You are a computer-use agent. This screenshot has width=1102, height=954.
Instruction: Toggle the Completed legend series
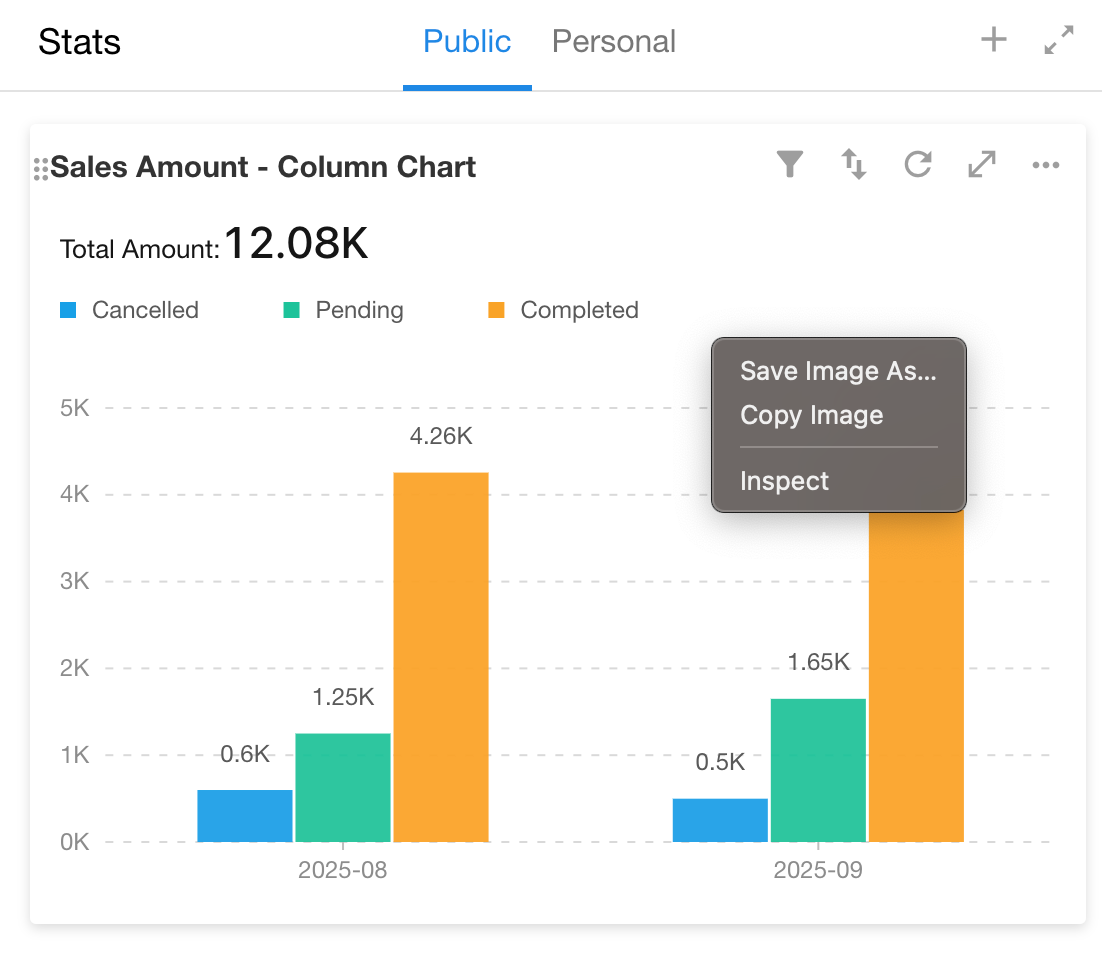point(564,310)
